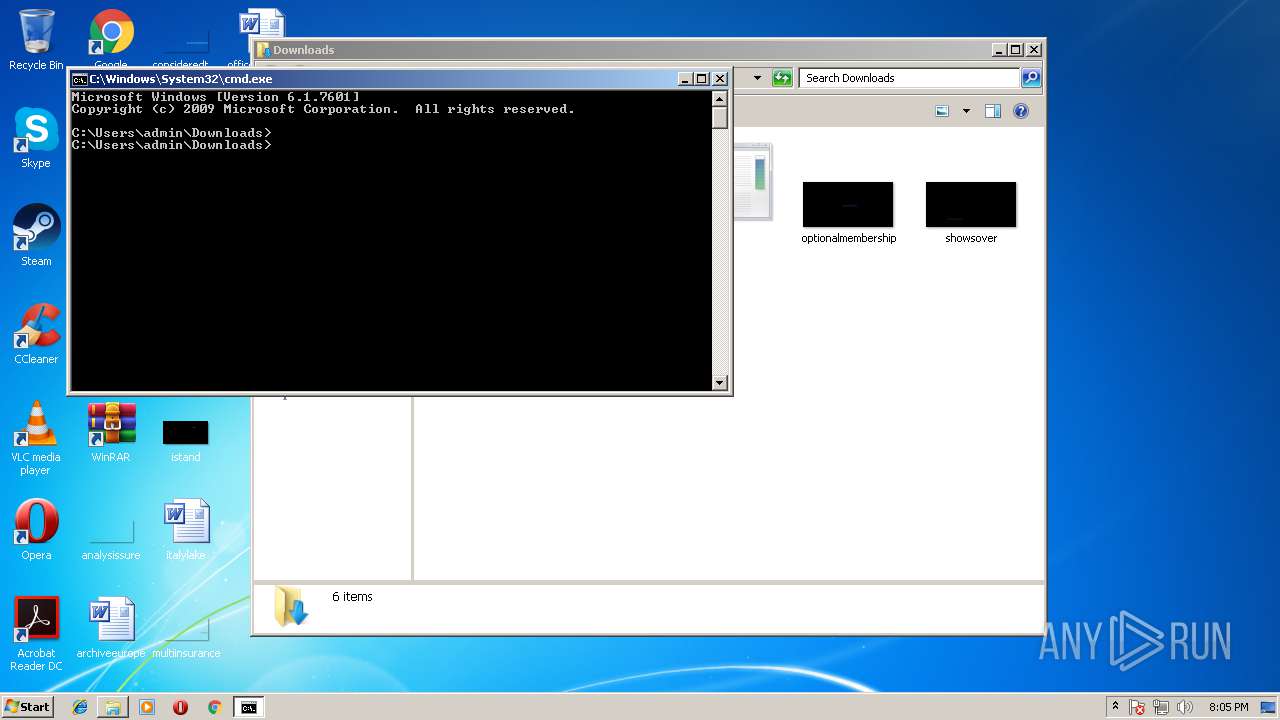Open network status tray icon

tap(1162, 707)
